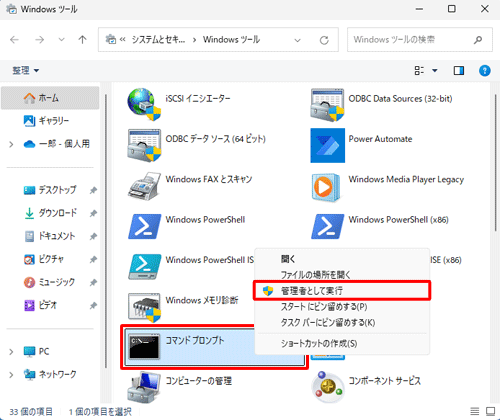Screen dimensions: 500x420
Task: Click the 1 個の項目を選択 status text
Action: [100, 412]
